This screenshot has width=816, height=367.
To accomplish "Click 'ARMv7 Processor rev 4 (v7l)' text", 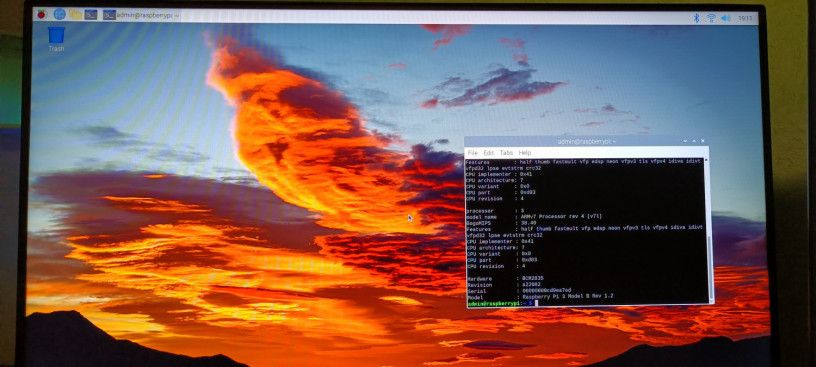I will point(562,216).
